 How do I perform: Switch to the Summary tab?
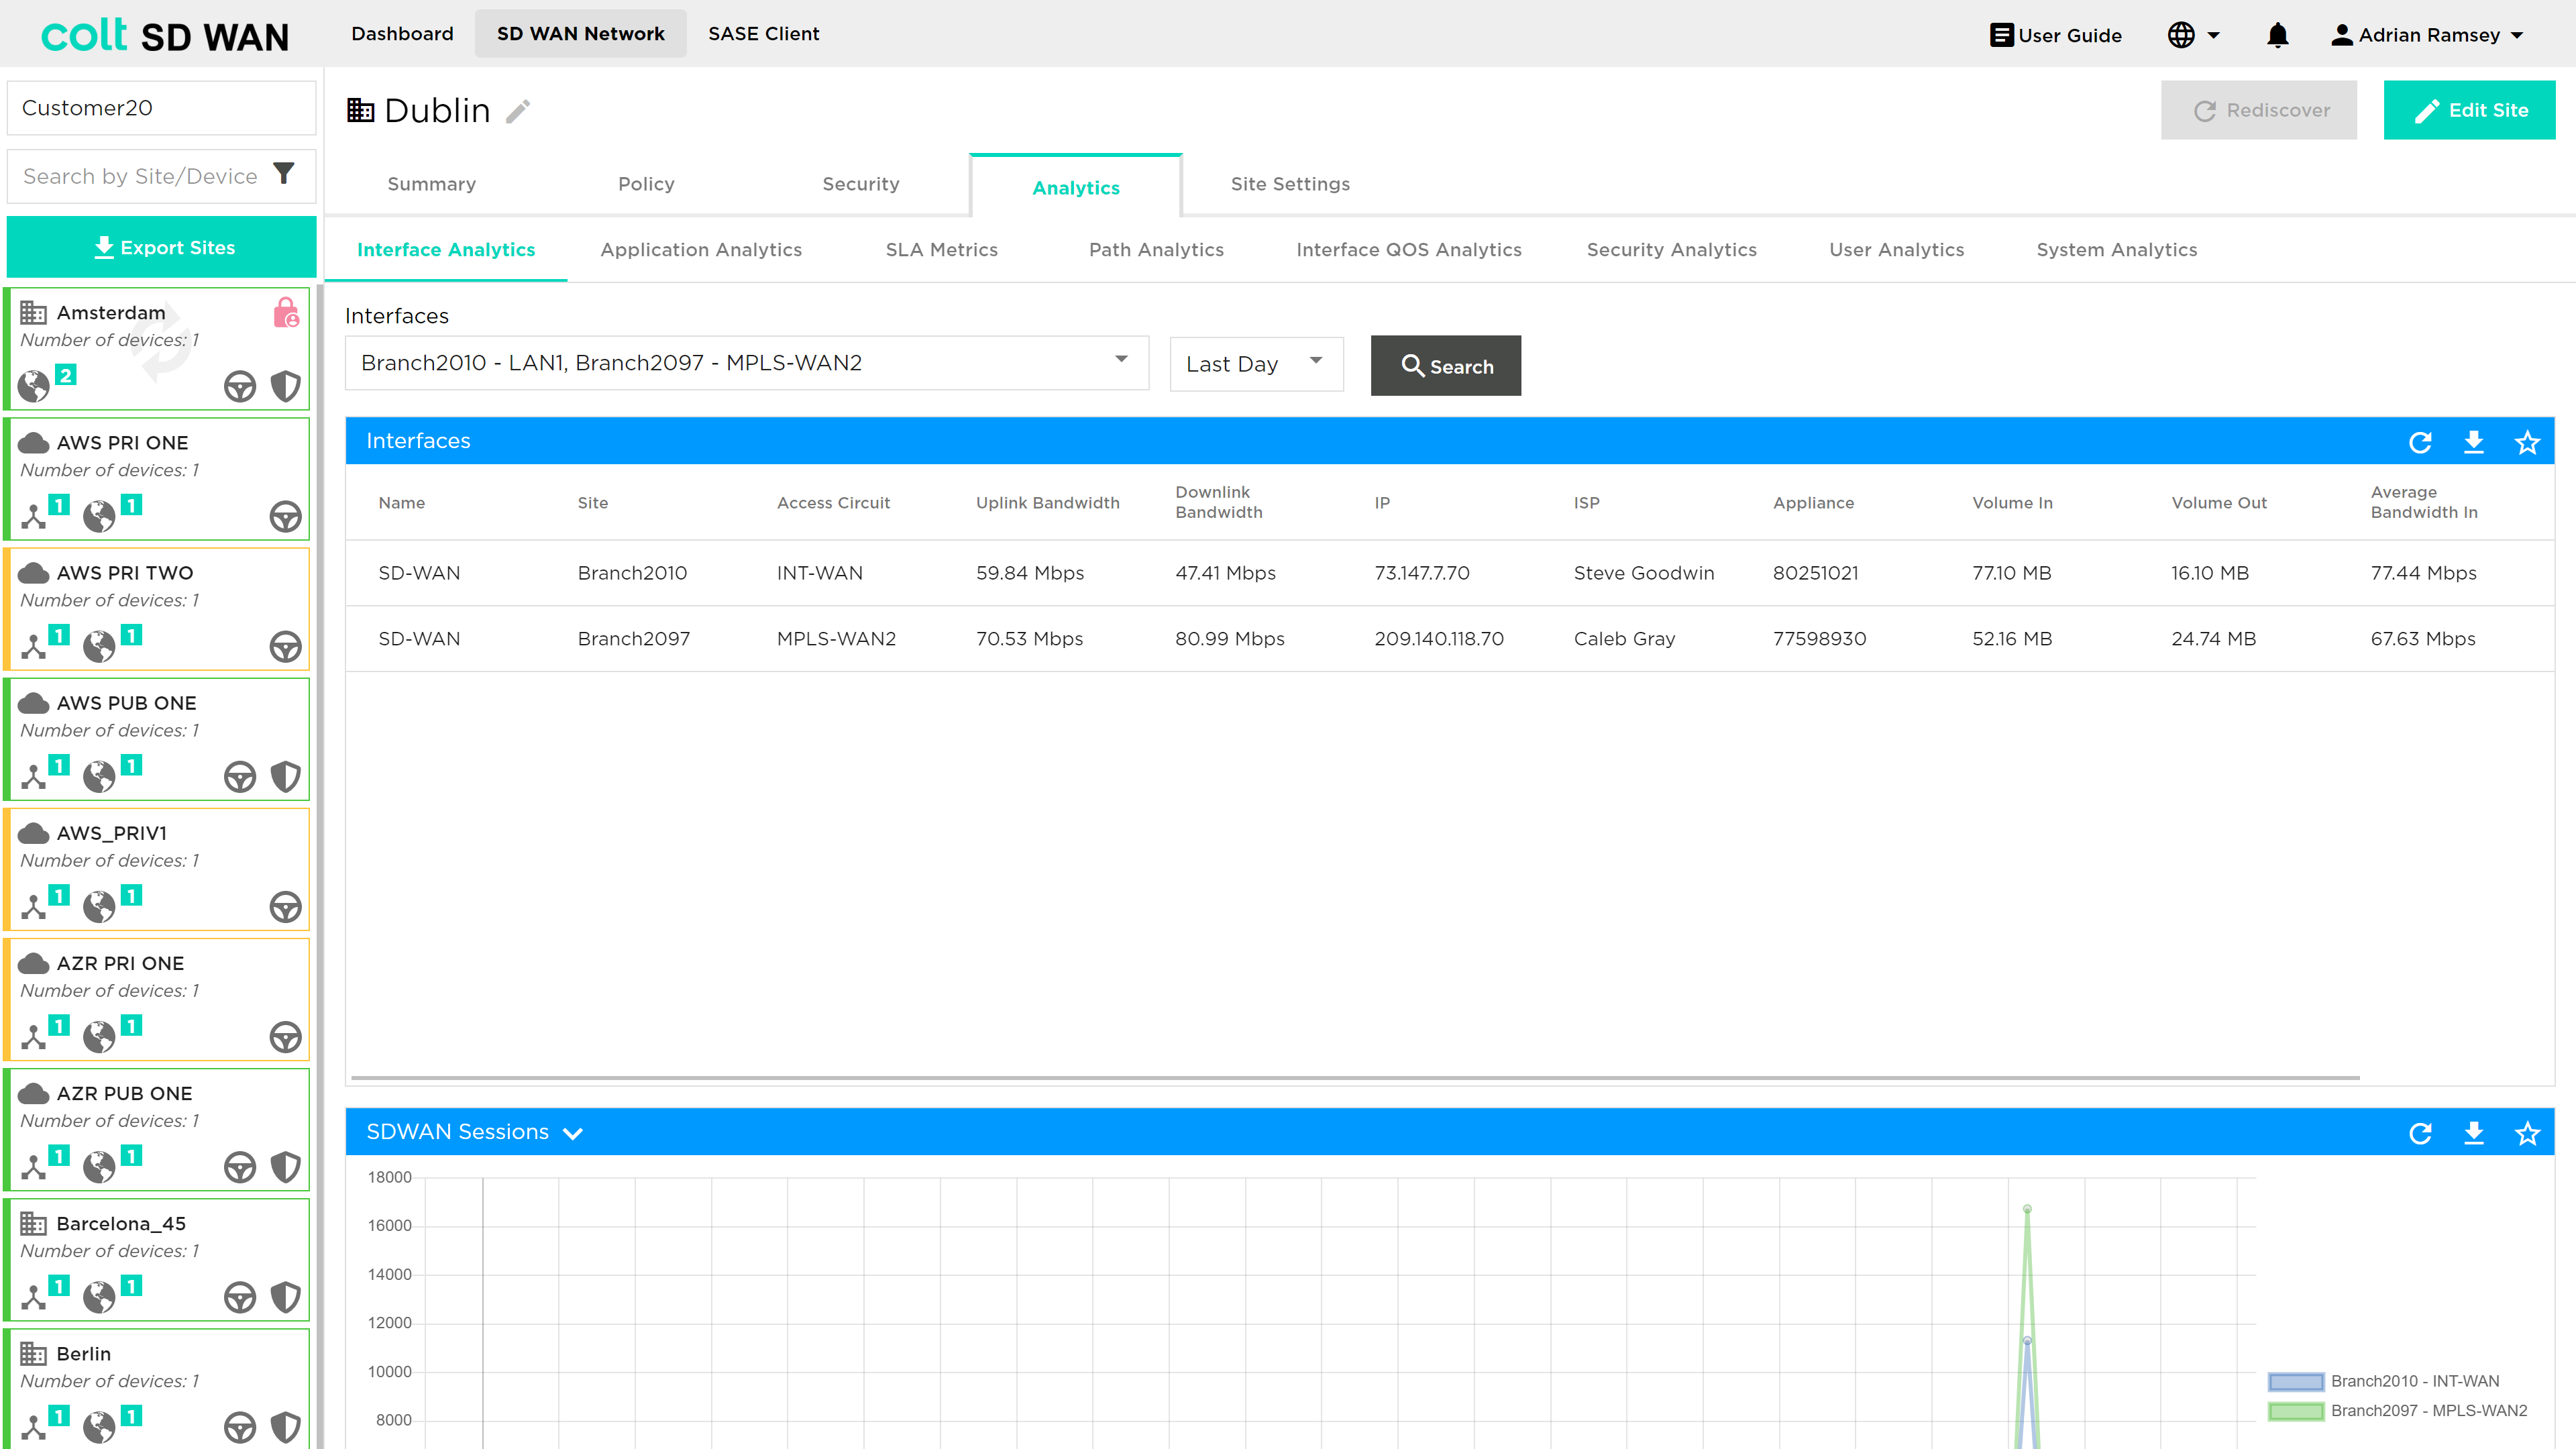[431, 184]
